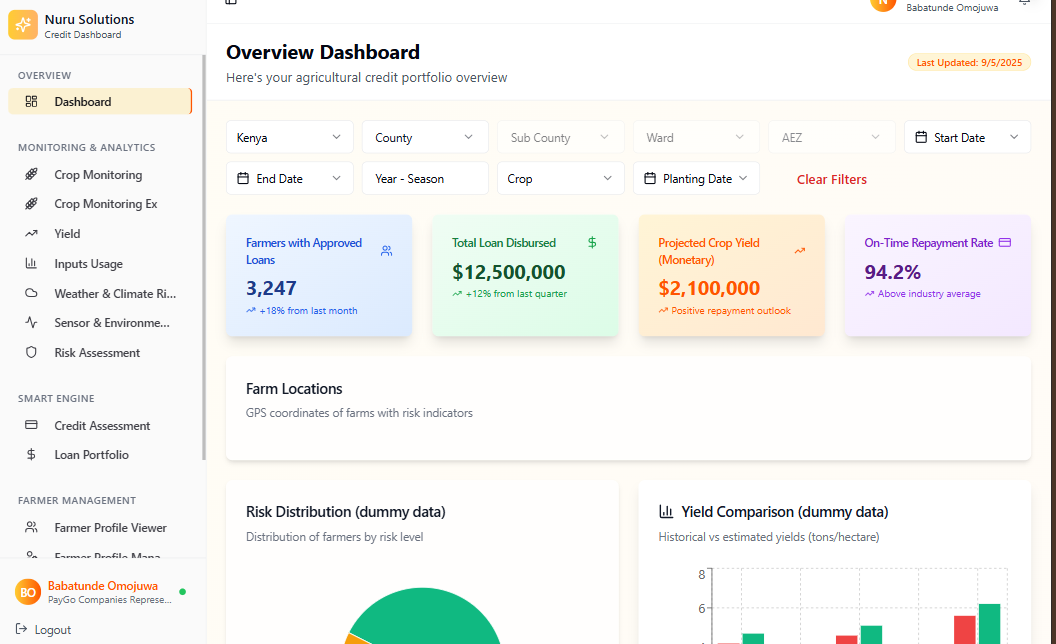The width and height of the screenshot is (1056, 644).
Task: Click the Sensor & Environment pulse icon
Action: tap(31, 323)
